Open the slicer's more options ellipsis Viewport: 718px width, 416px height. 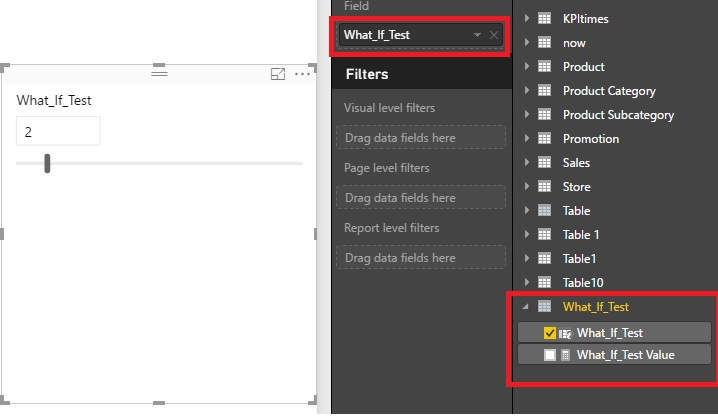[x=302, y=74]
